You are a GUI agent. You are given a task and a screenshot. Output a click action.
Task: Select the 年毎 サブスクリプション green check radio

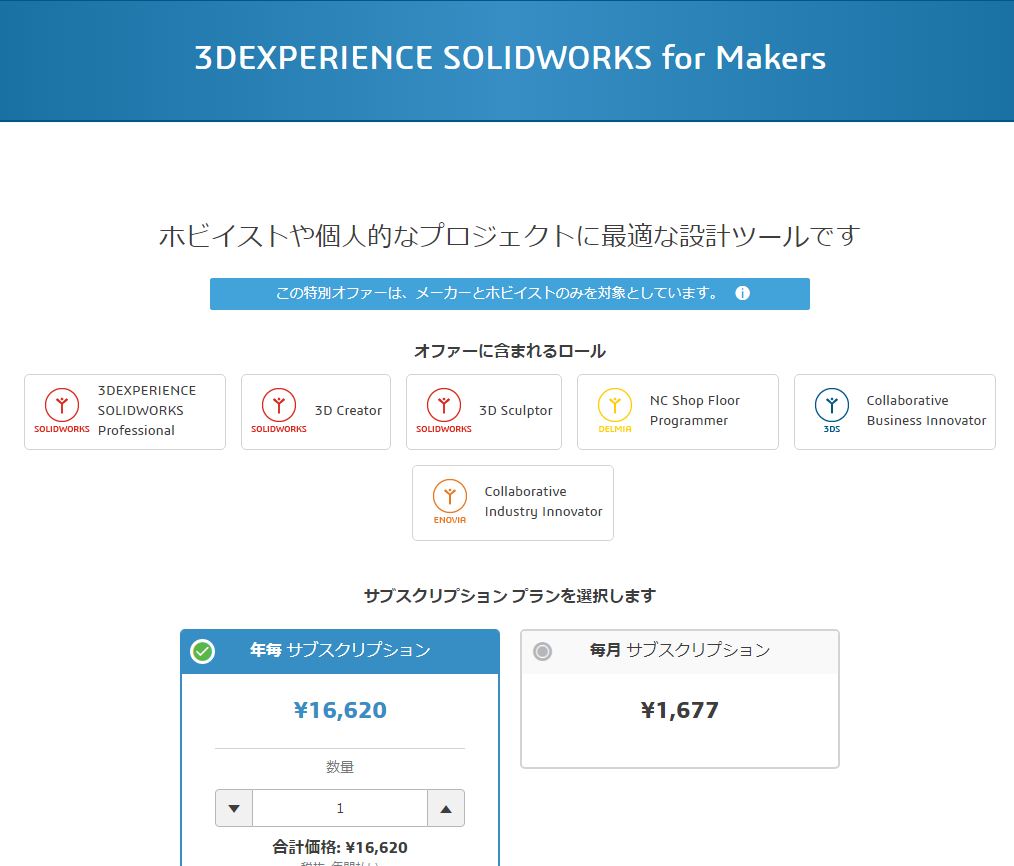202,651
